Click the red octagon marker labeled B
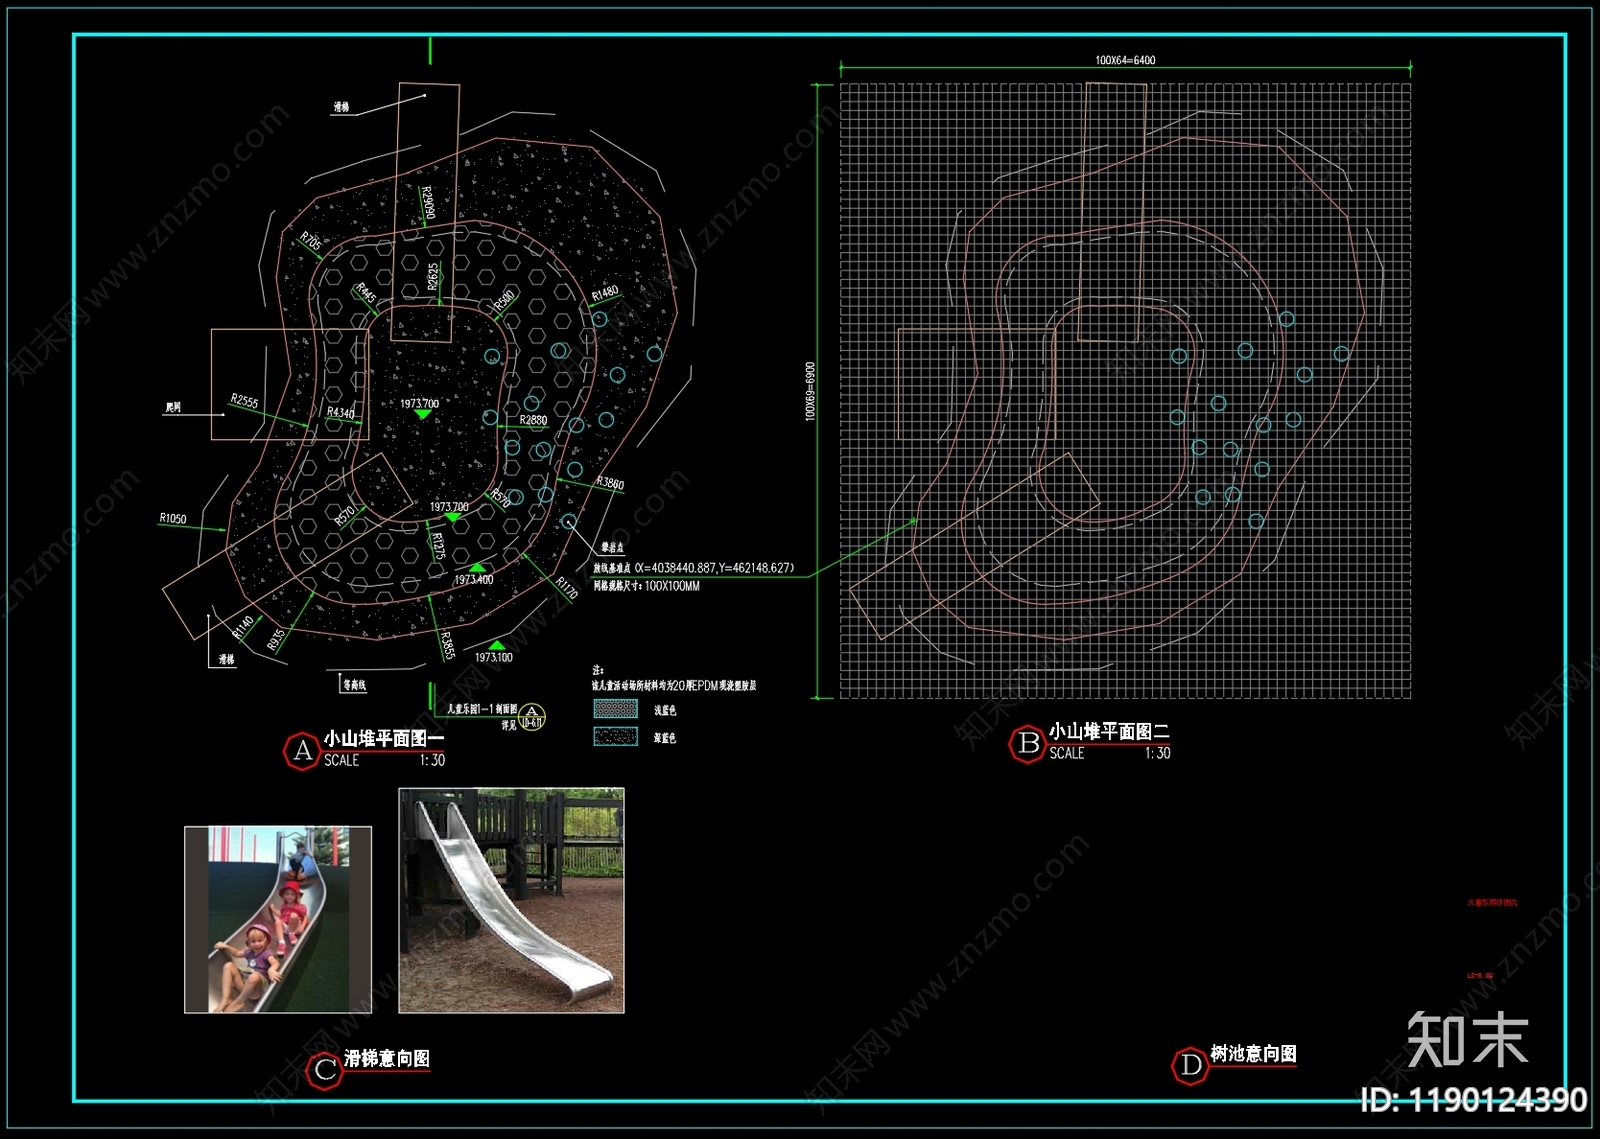The height and width of the screenshot is (1139, 1600). click(1028, 744)
